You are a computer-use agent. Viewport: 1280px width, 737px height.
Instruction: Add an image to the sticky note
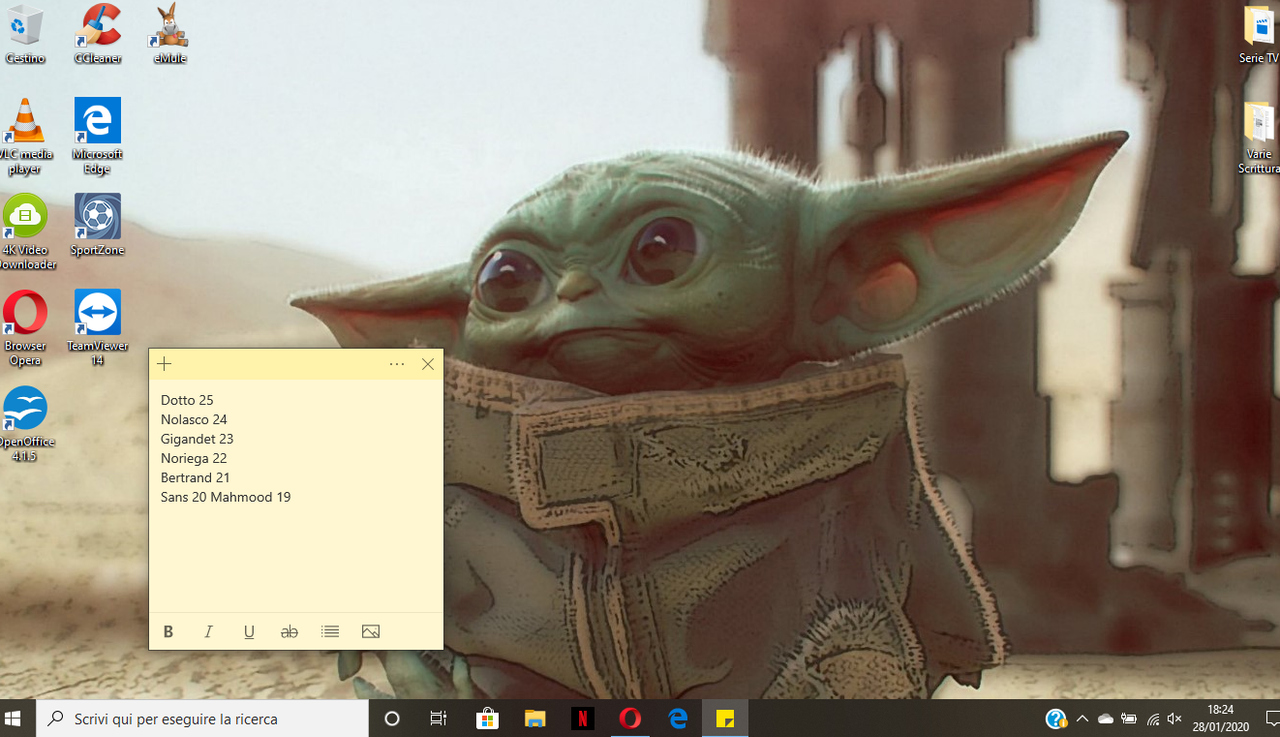point(371,632)
